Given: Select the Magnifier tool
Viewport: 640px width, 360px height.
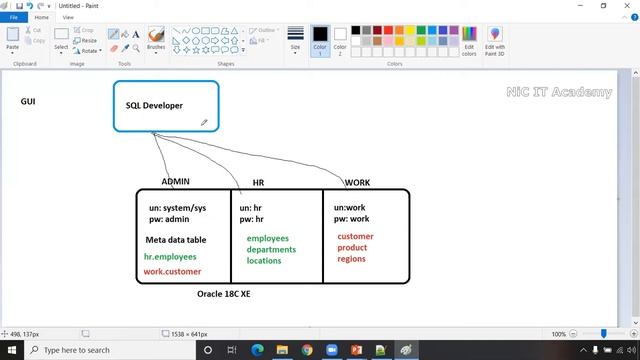Looking at the screenshot, I should (136, 49).
